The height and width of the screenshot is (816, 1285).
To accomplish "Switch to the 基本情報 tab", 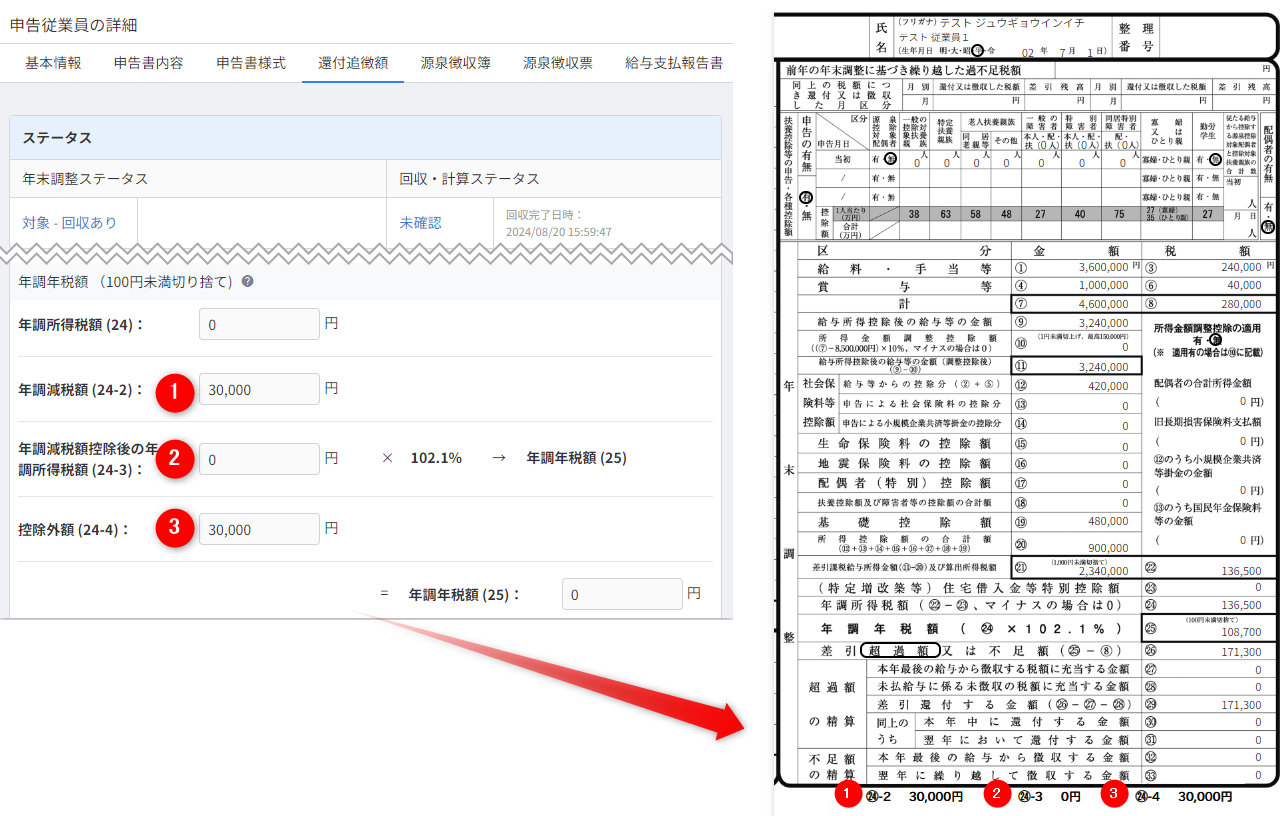I will pos(53,63).
